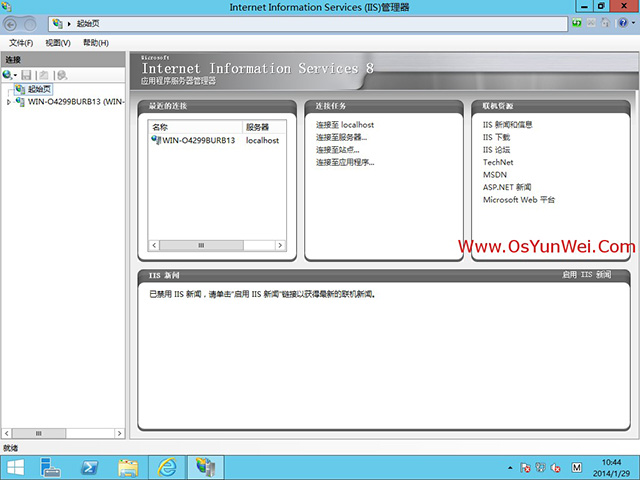Click the 连接至 localhost link
640x480 pixels.
pos(344,125)
